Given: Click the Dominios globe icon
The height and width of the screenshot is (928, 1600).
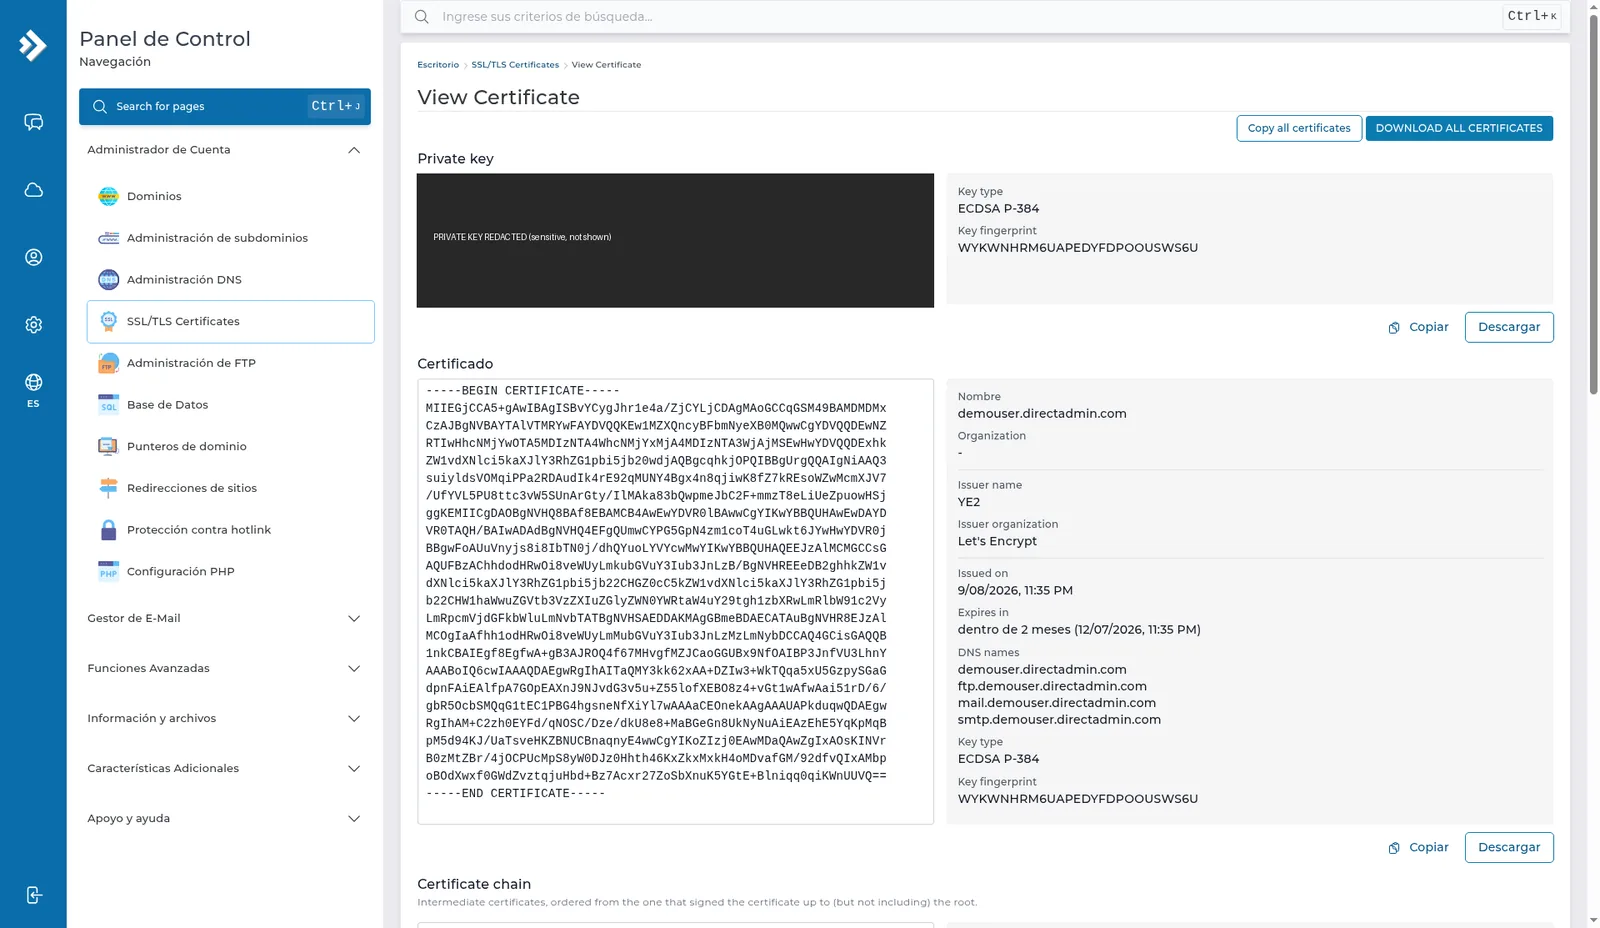Looking at the screenshot, I should (108, 196).
